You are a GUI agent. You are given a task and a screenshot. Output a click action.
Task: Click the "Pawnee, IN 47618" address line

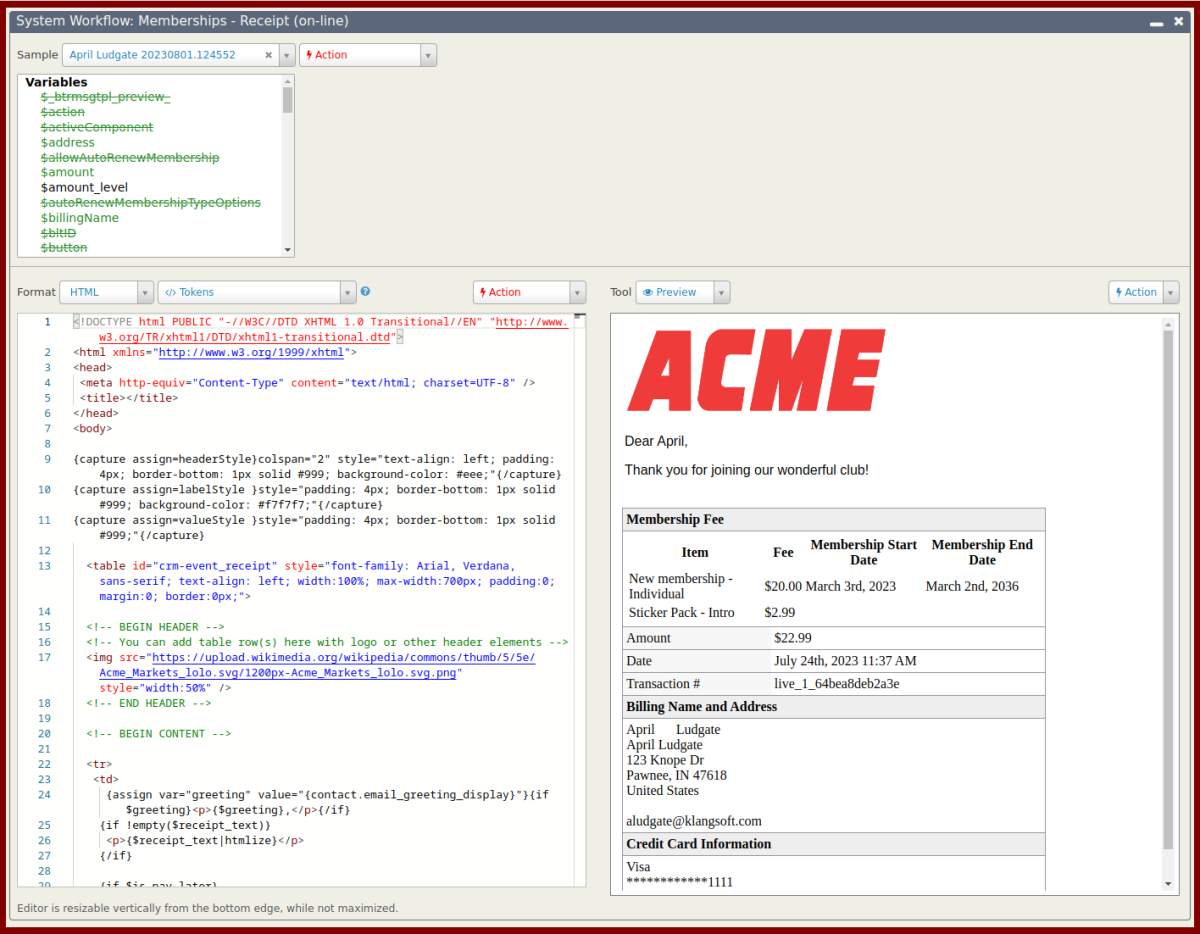677,775
